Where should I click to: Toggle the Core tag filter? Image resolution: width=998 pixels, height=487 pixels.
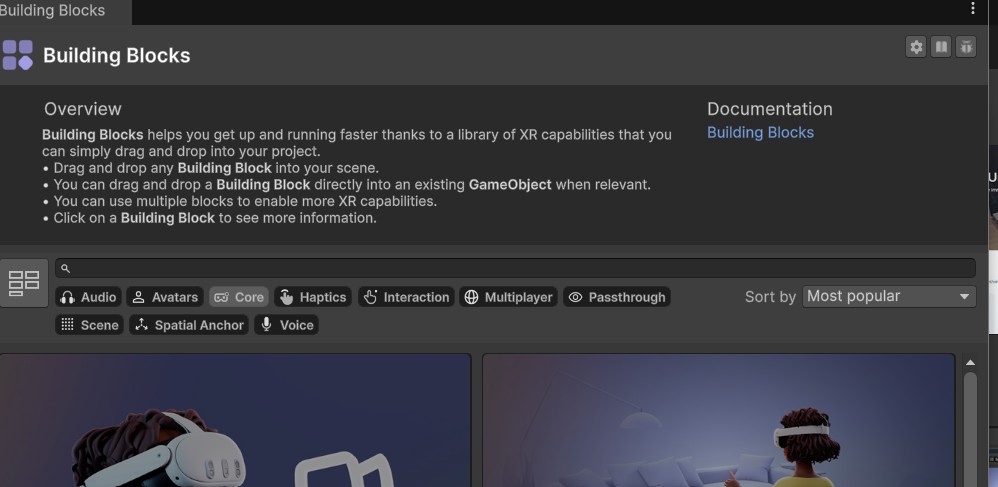(239, 297)
